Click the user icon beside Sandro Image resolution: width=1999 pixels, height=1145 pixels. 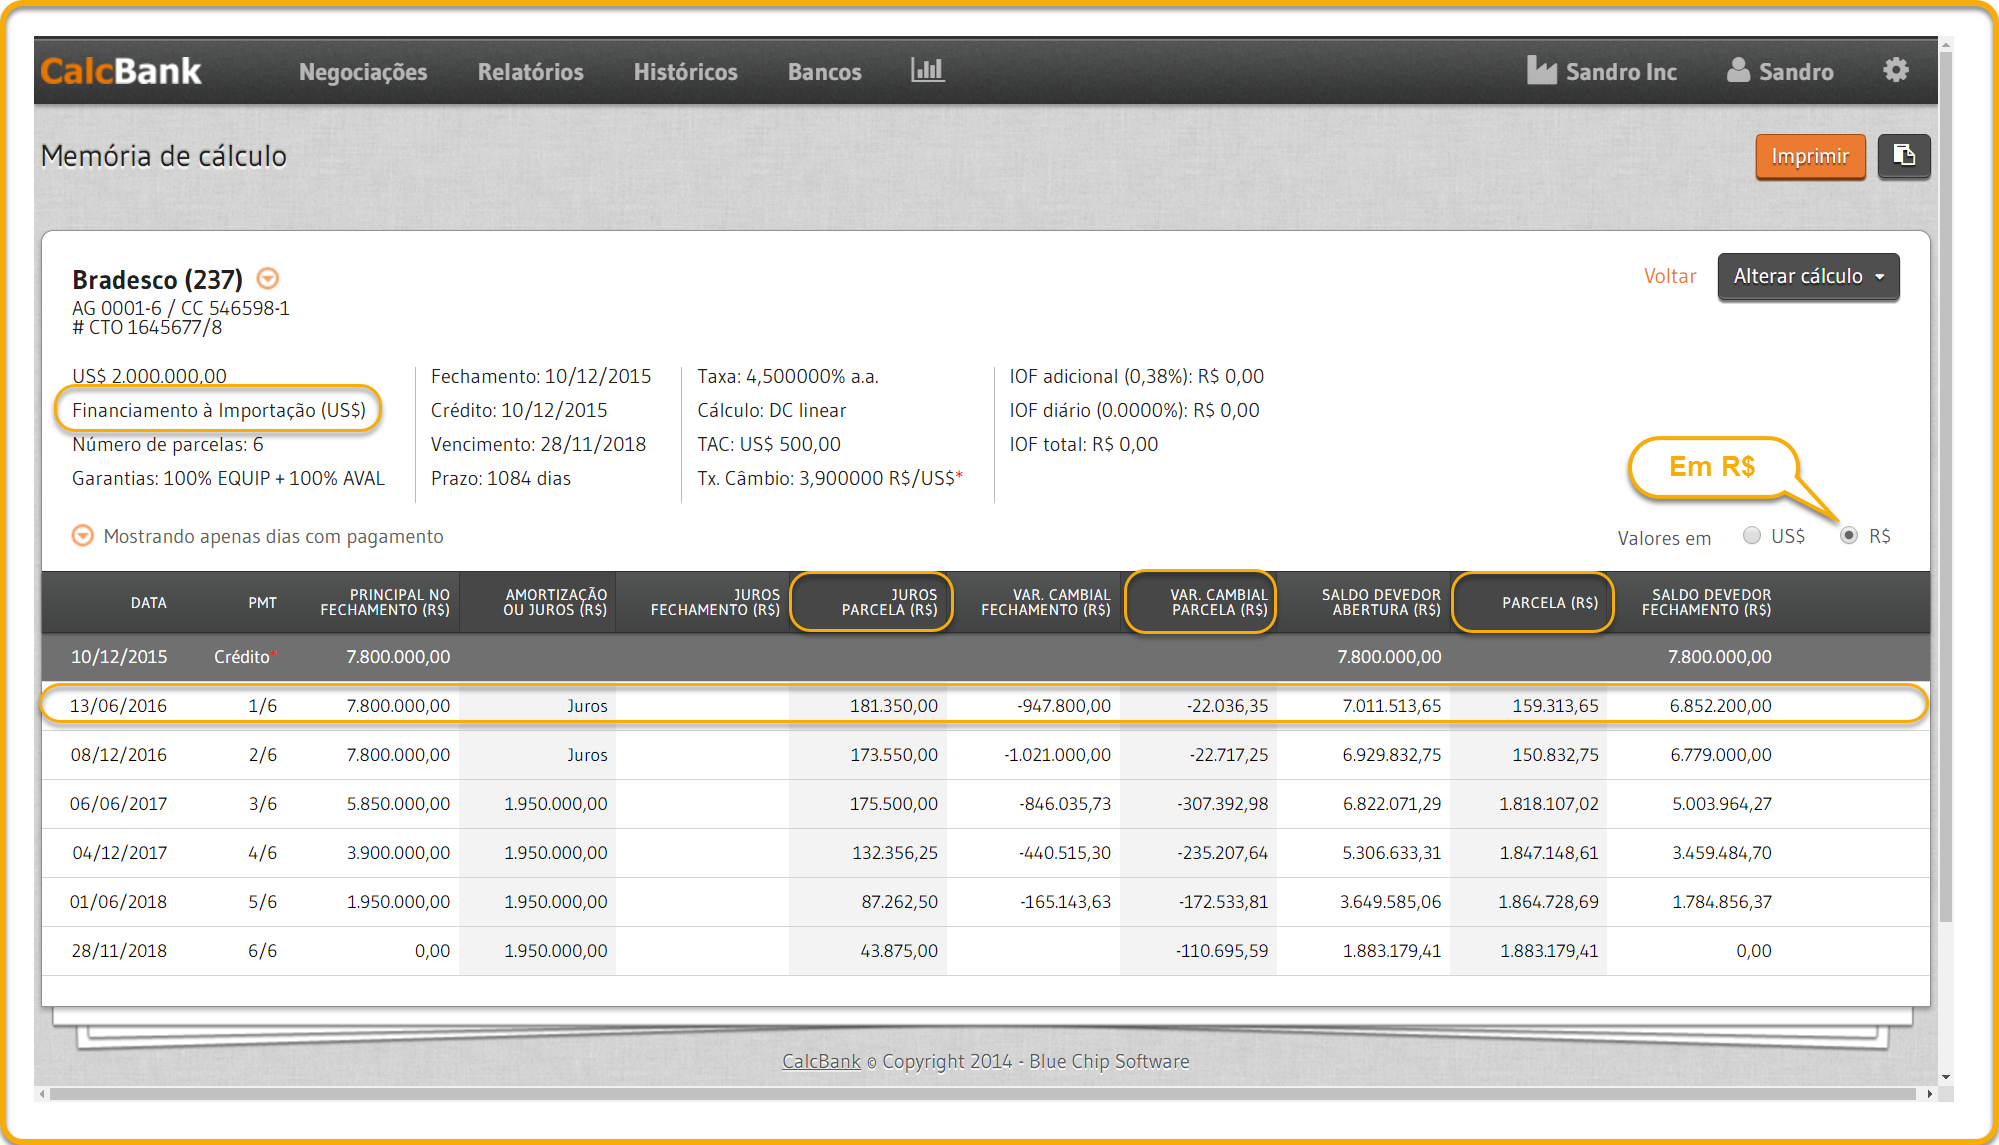pos(1738,70)
